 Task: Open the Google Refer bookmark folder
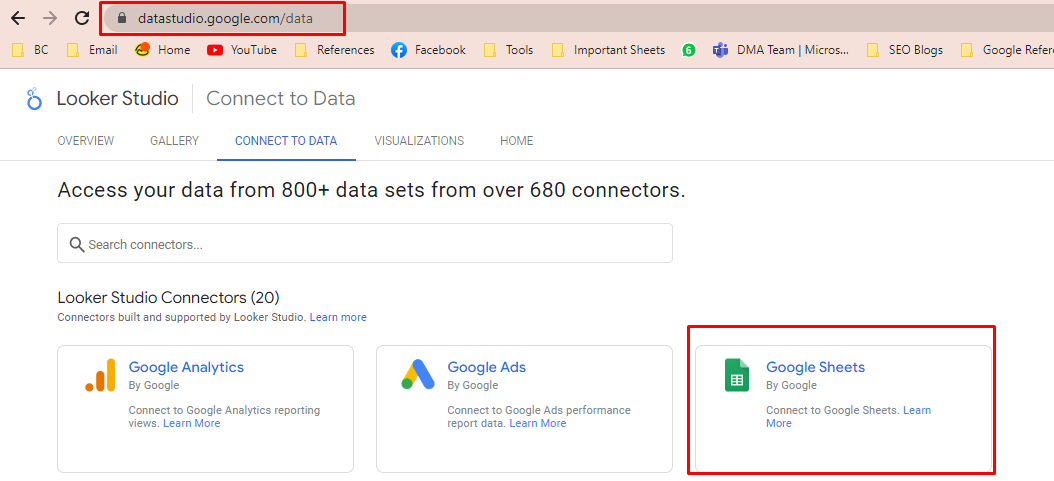click(x=1006, y=50)
